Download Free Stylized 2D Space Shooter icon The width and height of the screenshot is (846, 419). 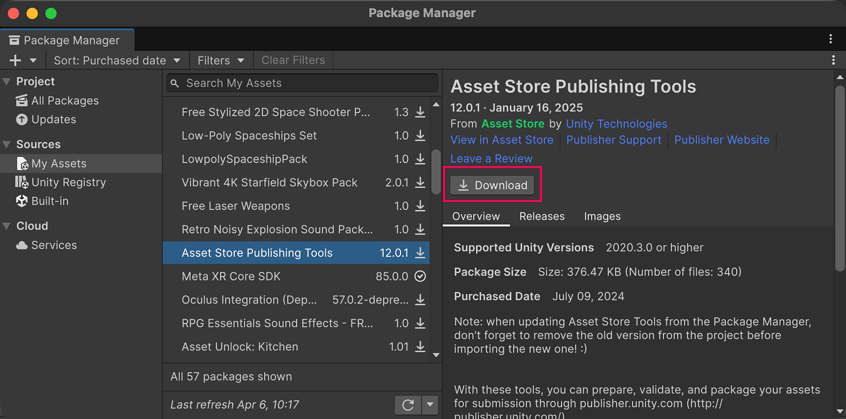tap(420, 112)
